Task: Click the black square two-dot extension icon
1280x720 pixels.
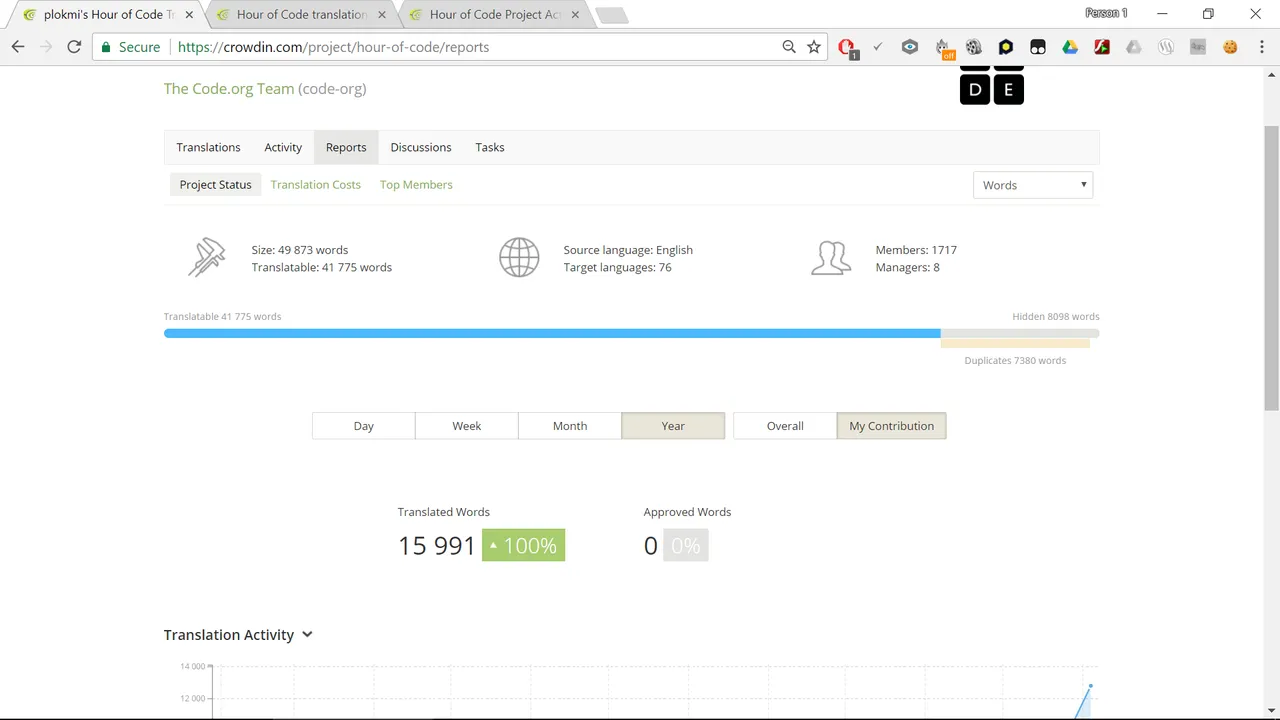Action: pos(1038,47)
